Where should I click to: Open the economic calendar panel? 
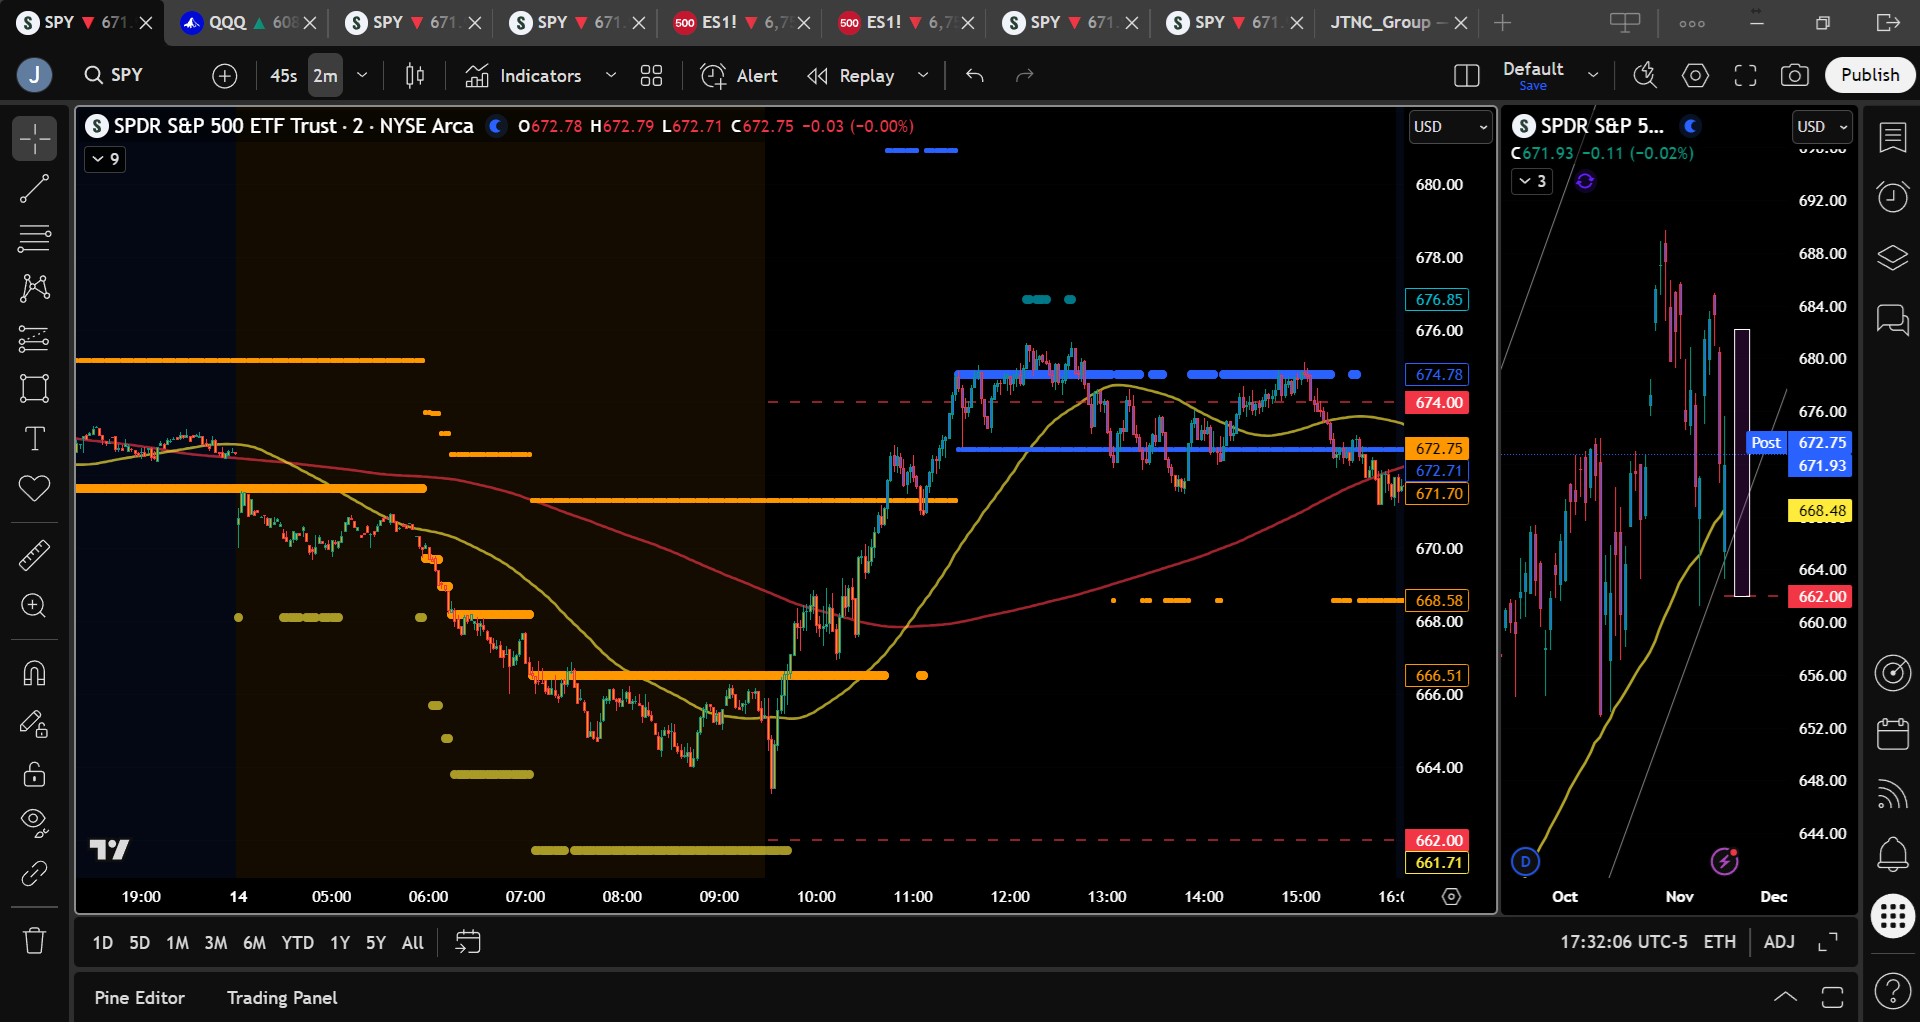click(x=1892, y=734)
